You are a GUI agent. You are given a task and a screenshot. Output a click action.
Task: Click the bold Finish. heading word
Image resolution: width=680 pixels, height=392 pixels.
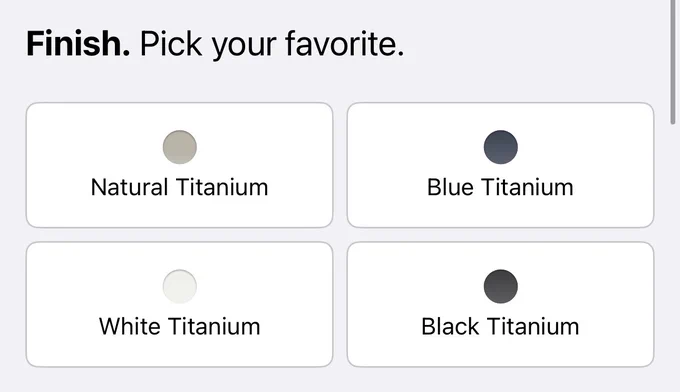pos(78,44)
